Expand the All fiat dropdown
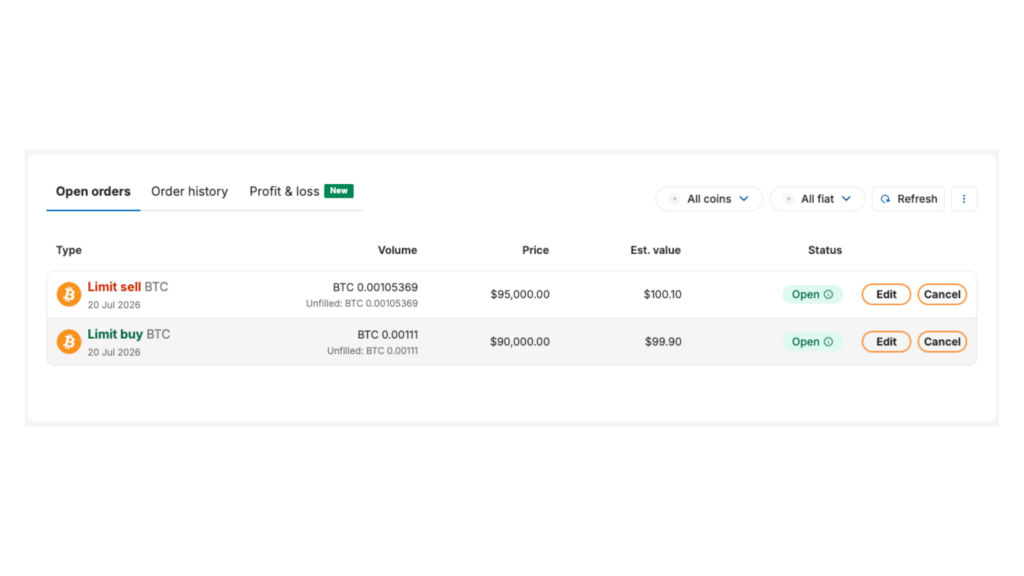Image resolution: width=1024 pixels, height=576 pixels. tap(818, 199)
